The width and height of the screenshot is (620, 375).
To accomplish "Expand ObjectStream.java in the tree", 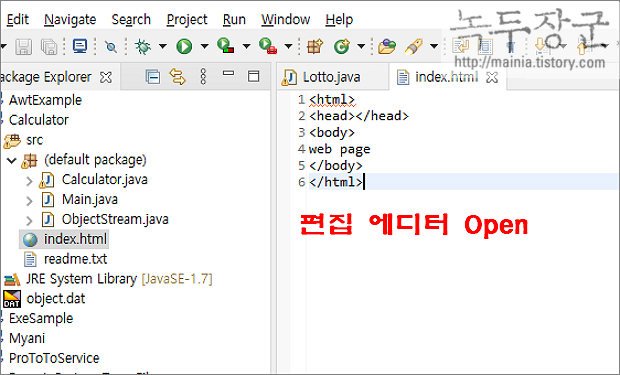I will coord(29,221).
